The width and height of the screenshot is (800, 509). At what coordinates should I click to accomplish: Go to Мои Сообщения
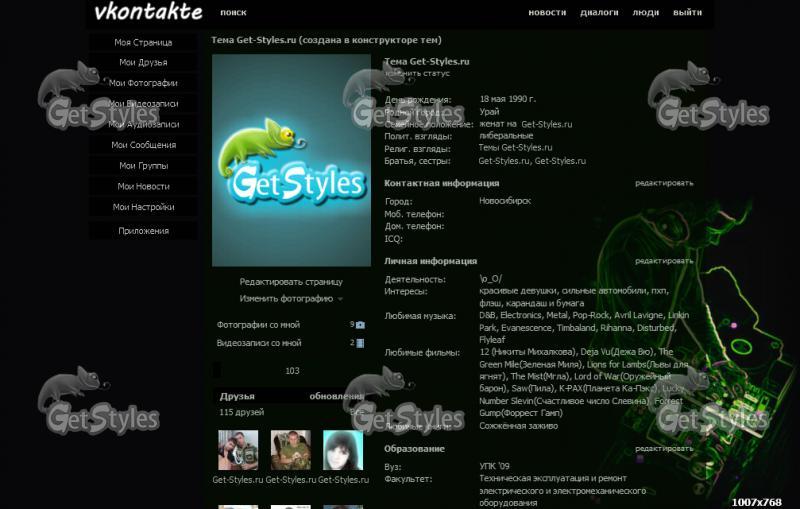(143, 145)
